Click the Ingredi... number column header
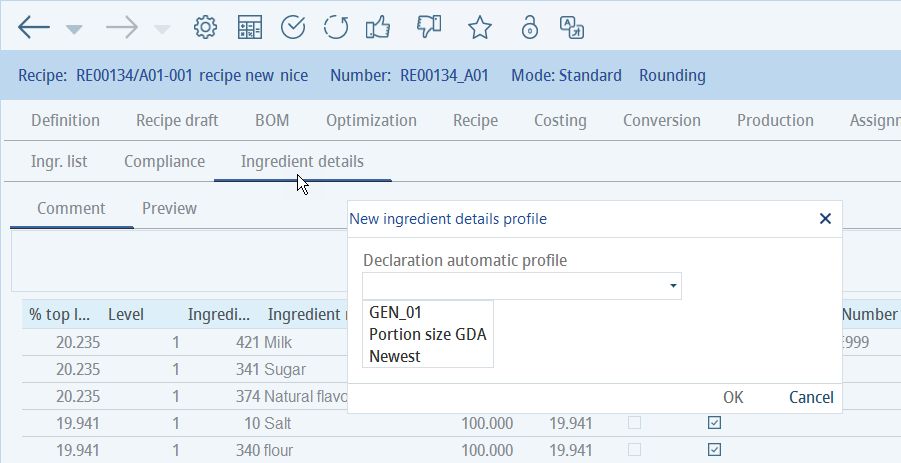901x463 pixels. [218, 314]
